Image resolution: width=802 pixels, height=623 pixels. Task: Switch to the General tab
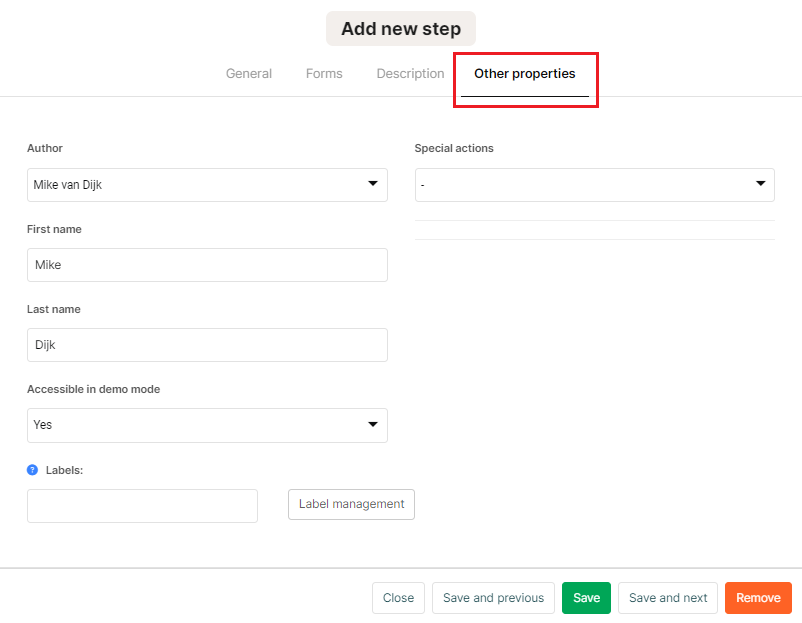[249, 74]
